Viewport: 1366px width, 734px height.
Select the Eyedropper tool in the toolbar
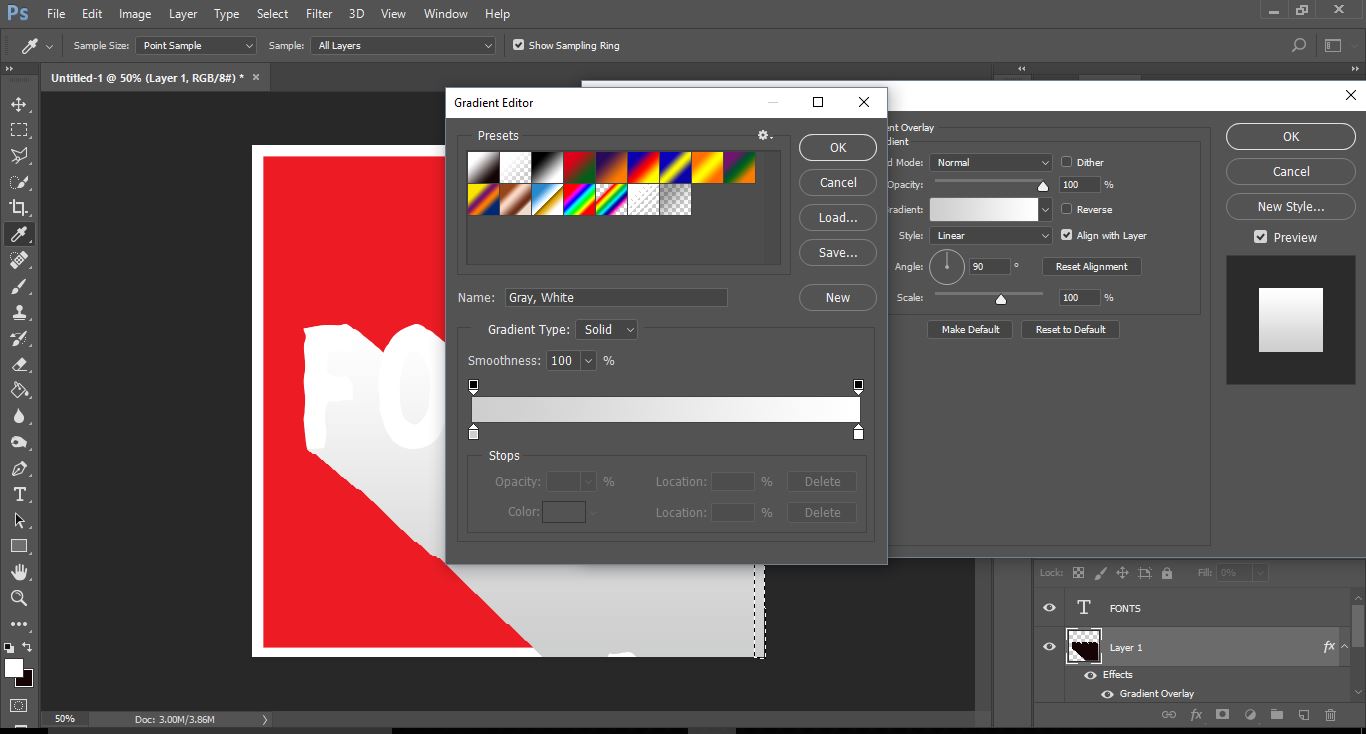(19, 234)
